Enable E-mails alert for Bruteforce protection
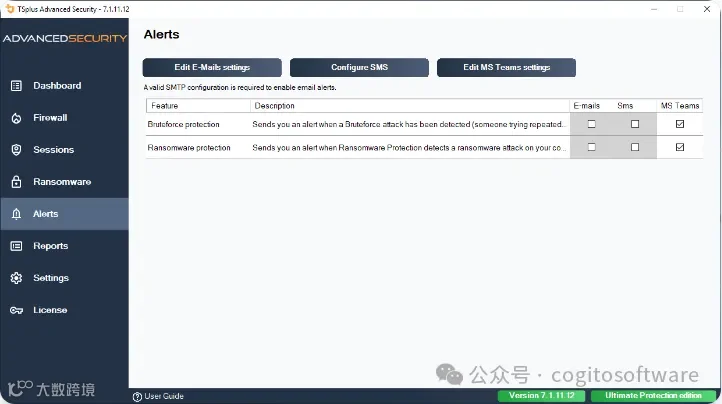 click(592, 124)
